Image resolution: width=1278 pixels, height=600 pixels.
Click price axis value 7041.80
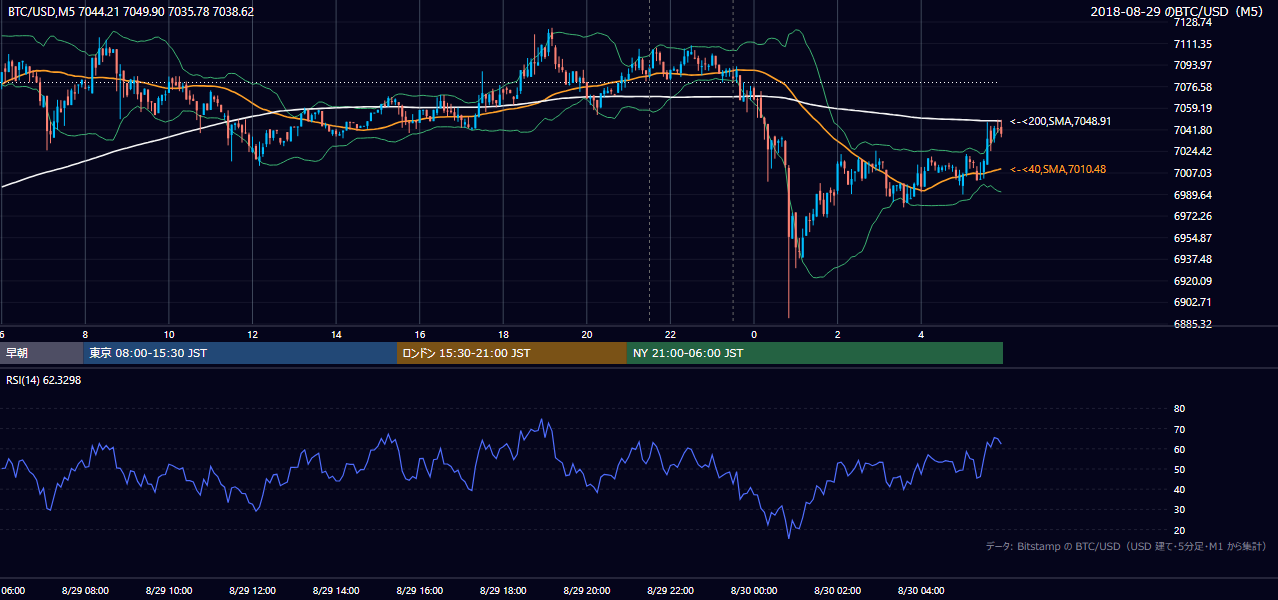tap(1193, 130)
